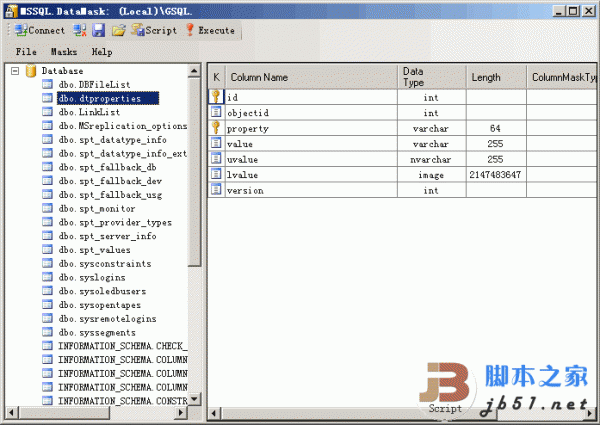Select table dbo.spt_fallback_dev
Image resolution: width=600 pixels, height=425 pixels.
coord(110,181)
